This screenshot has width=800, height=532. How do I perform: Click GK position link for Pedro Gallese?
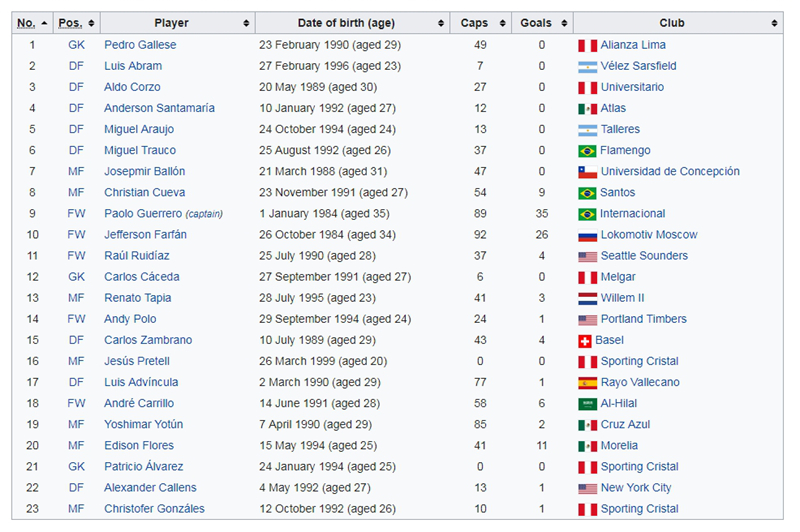point(77,45)
